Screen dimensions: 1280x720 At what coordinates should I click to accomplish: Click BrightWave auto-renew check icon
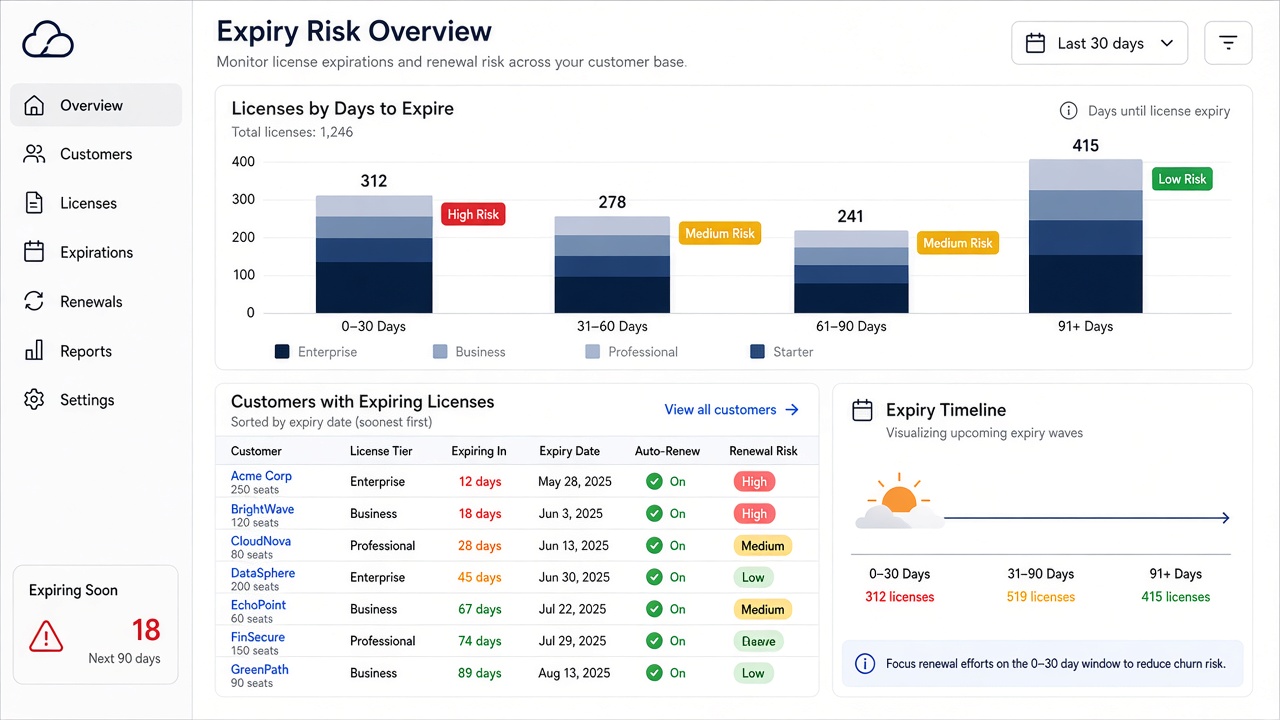coord(654,513)
